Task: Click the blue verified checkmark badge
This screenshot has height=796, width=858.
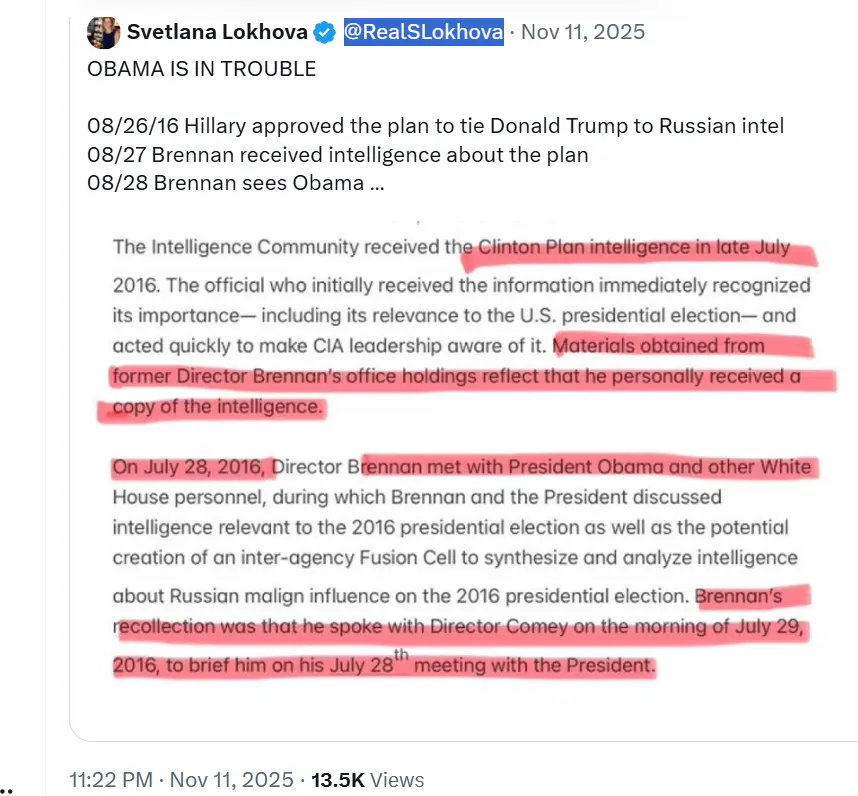Action: (325, 33)
